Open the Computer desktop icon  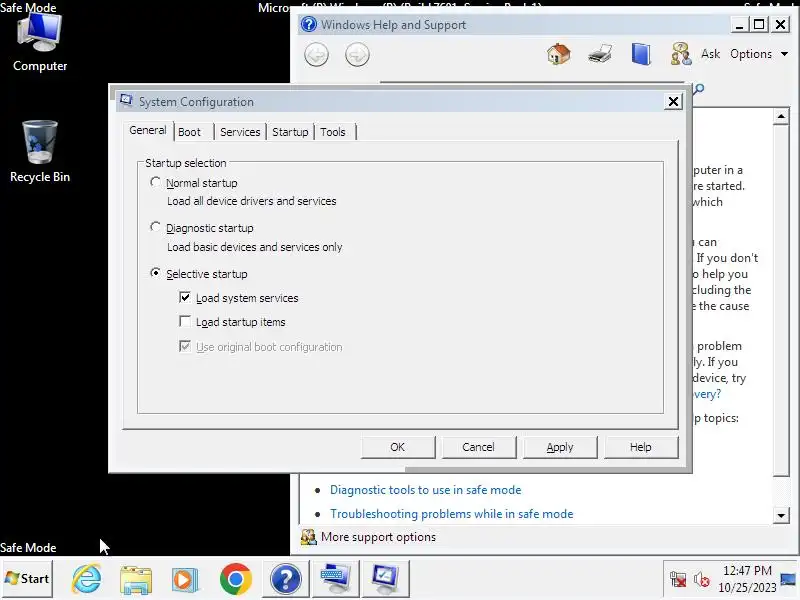coord(39,43)
